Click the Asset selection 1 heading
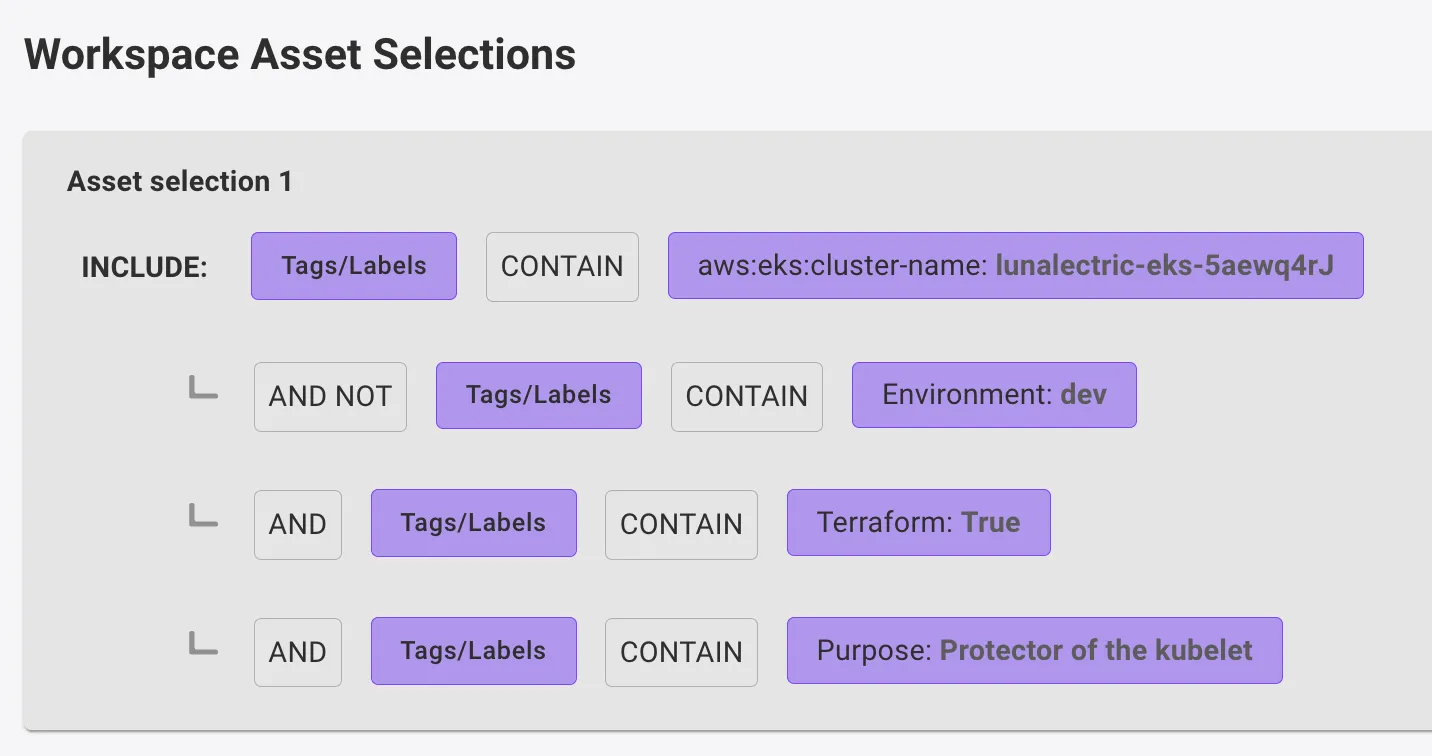Image resolution: width=1432 pixels, height=756 pixels. point(180,182)
